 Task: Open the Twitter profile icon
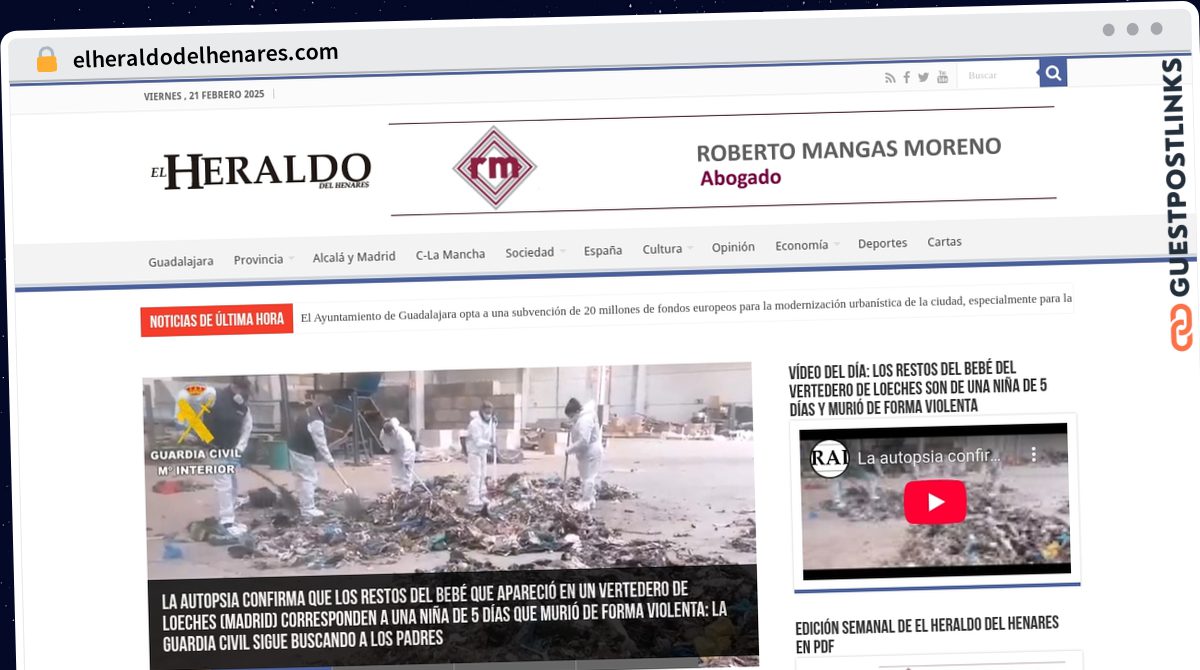coord(923,78)
